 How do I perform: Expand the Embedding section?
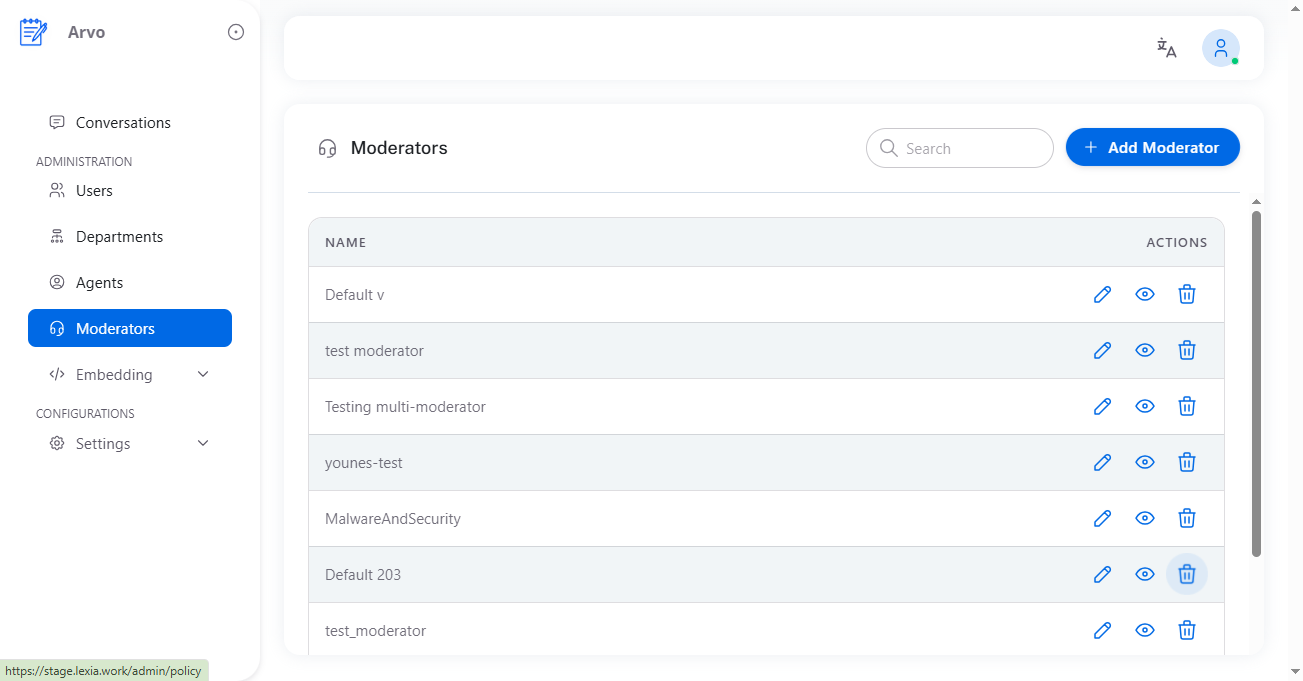(203, 373)
